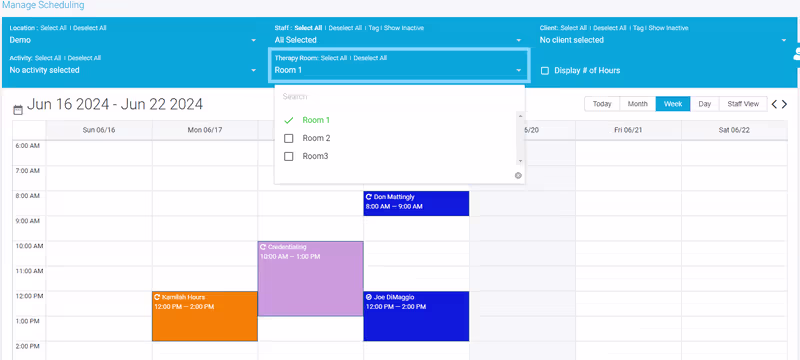Open the Kamilah Hours orange event
The image size is (800, 360).
pyautogui.click(x=205, y=316)
